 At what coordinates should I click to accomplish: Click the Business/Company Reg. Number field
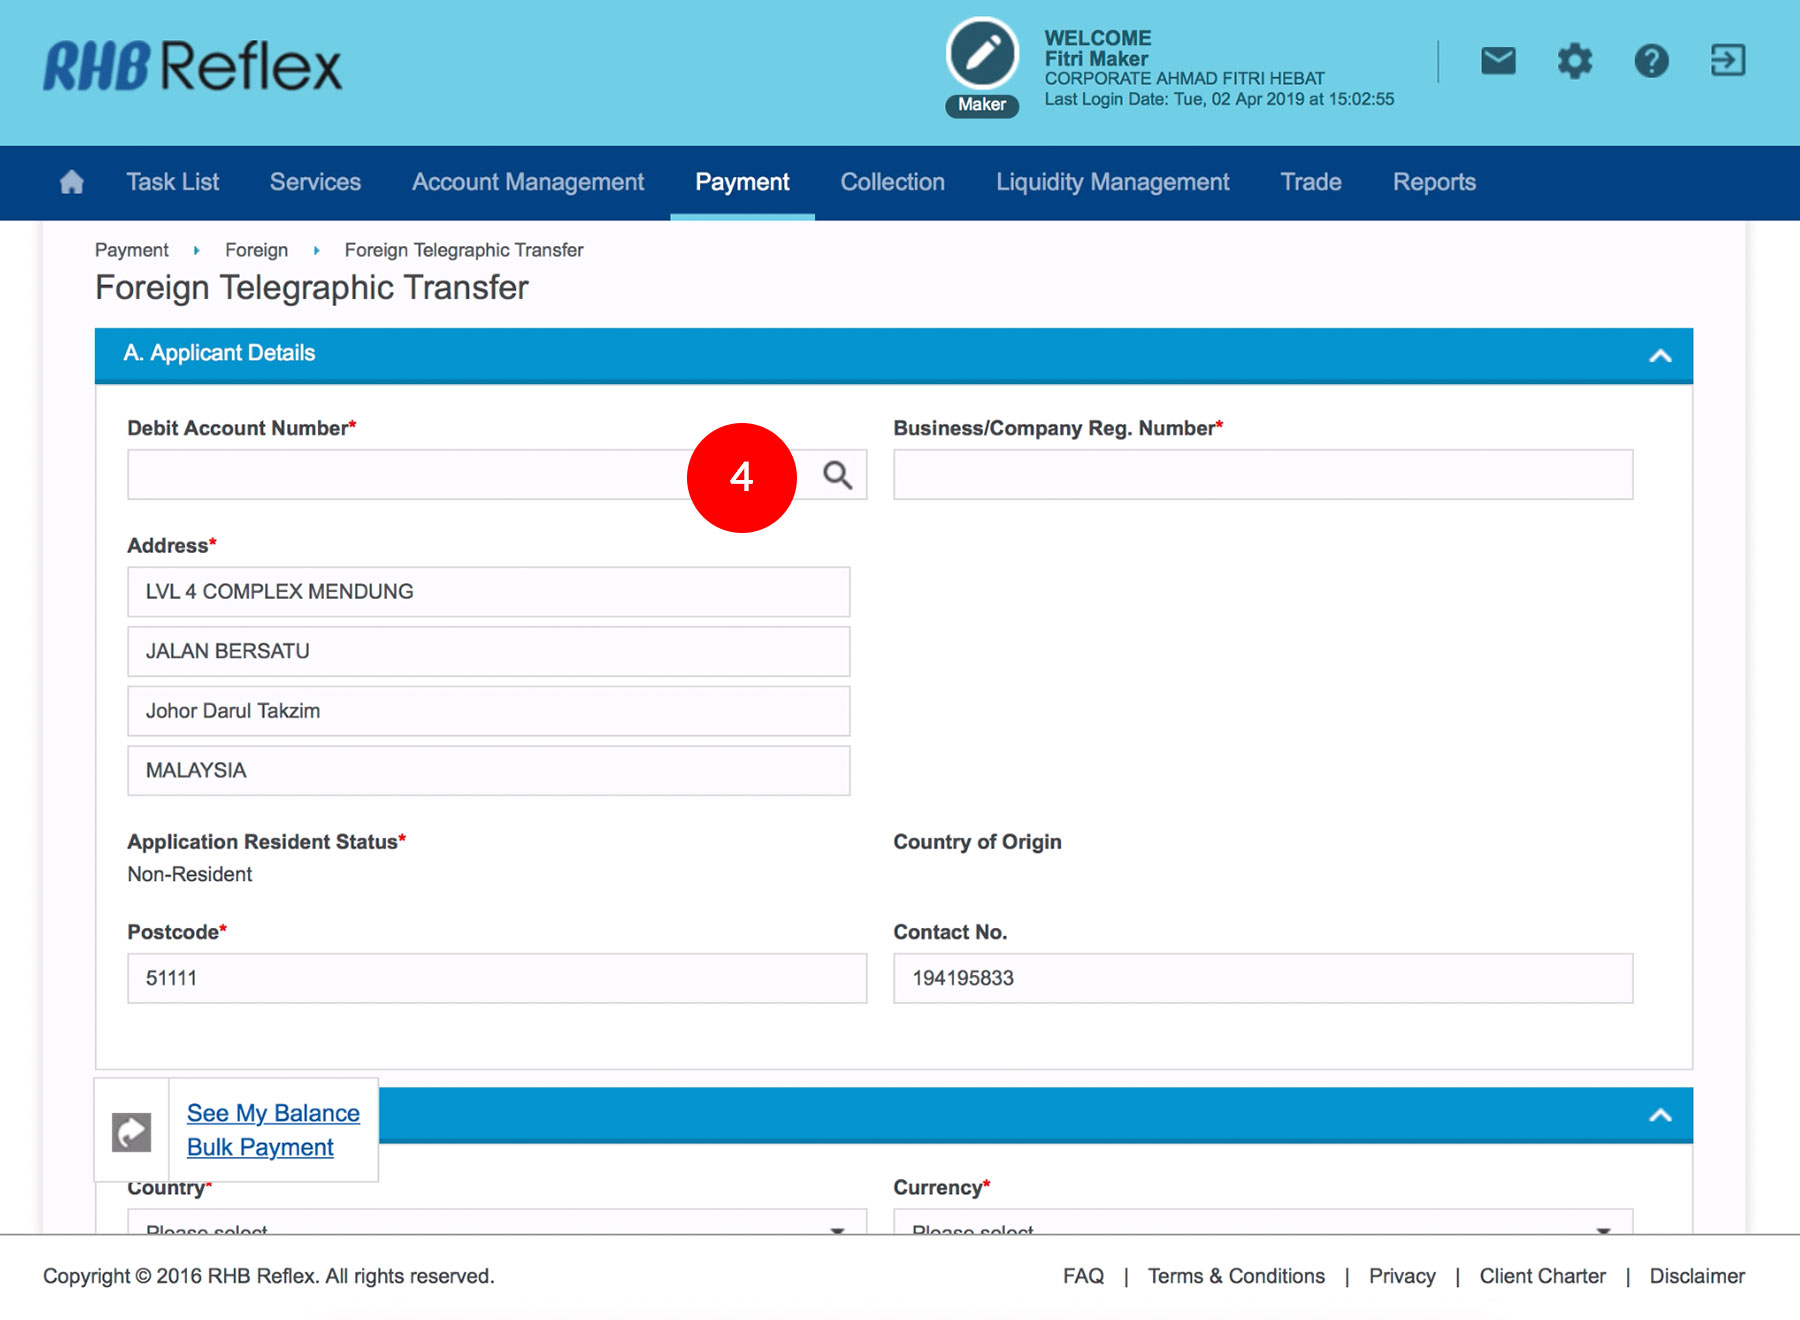coord(1262,475)
